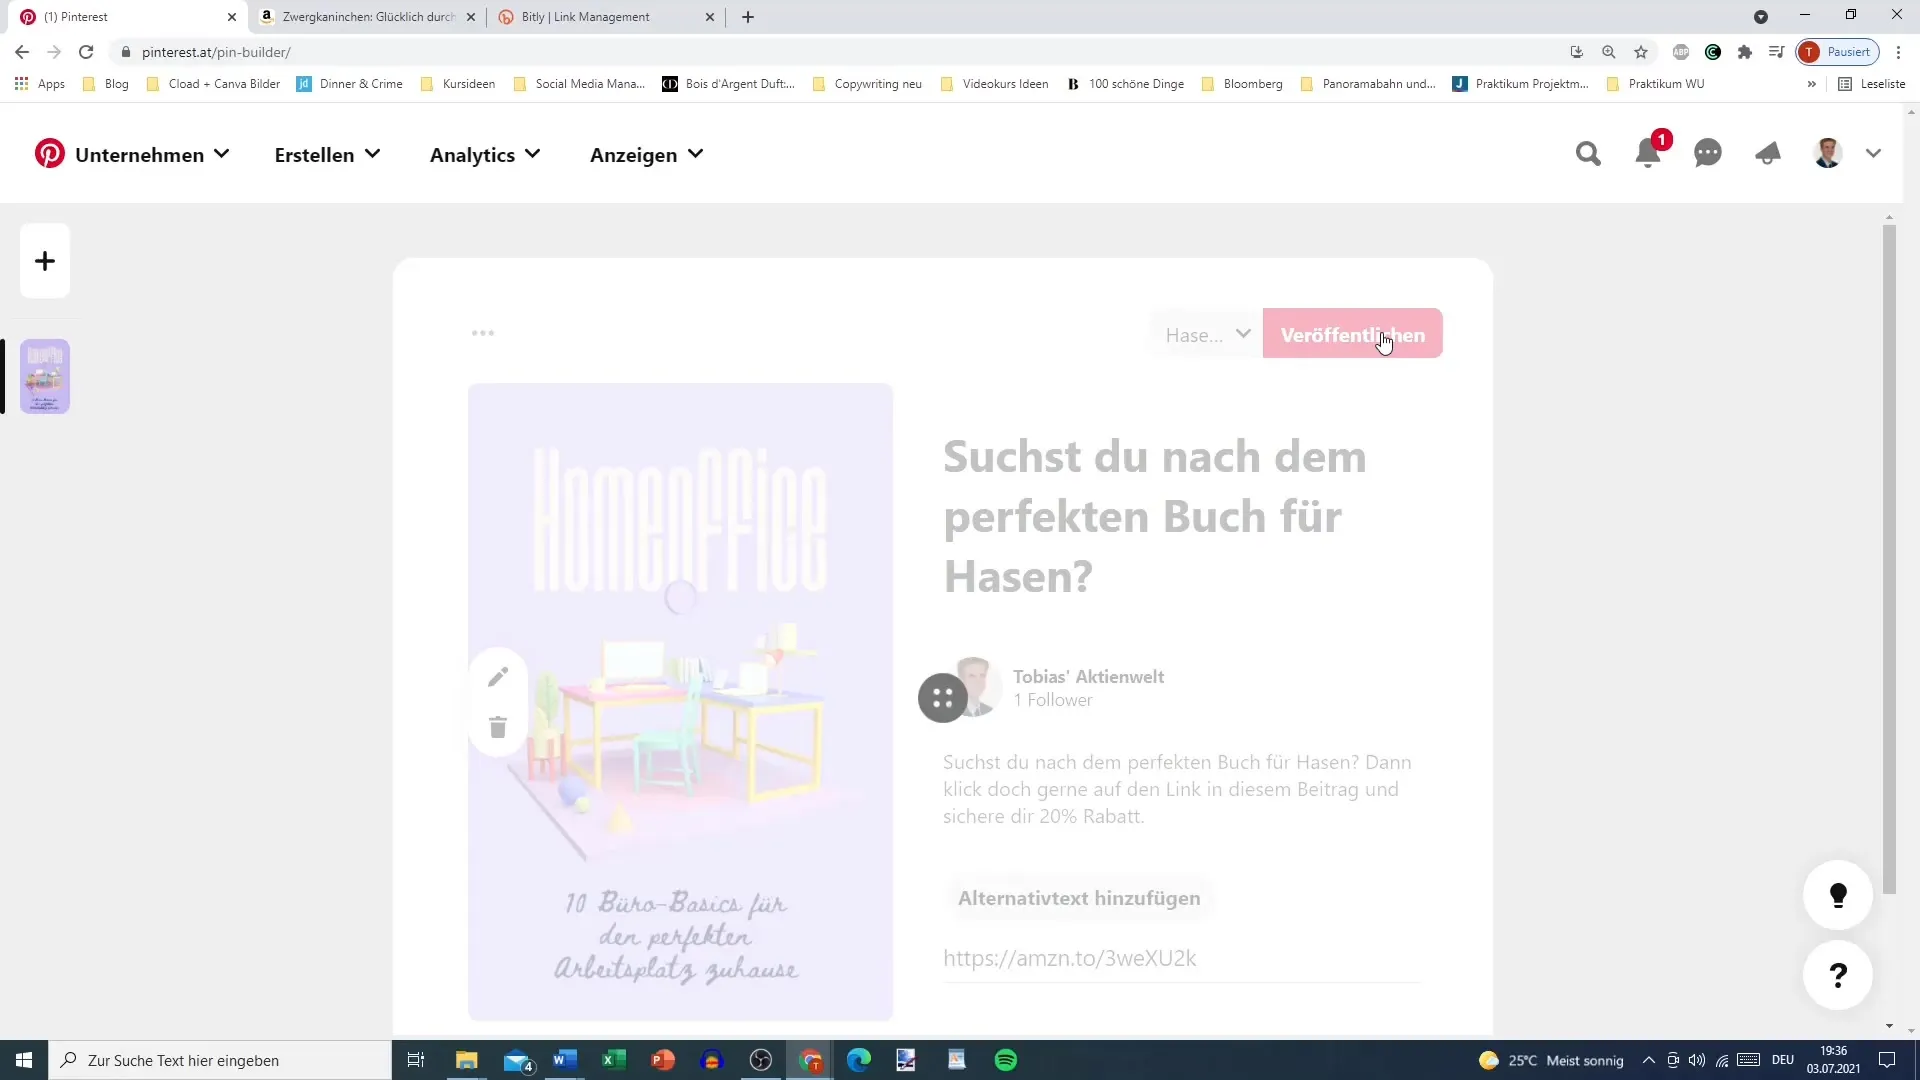The width and height of the screenshot is (1920, 1080).
Task: Click Alternativtext hinzufügen button
Action: pyautogui.click(x=1079, y=898)
